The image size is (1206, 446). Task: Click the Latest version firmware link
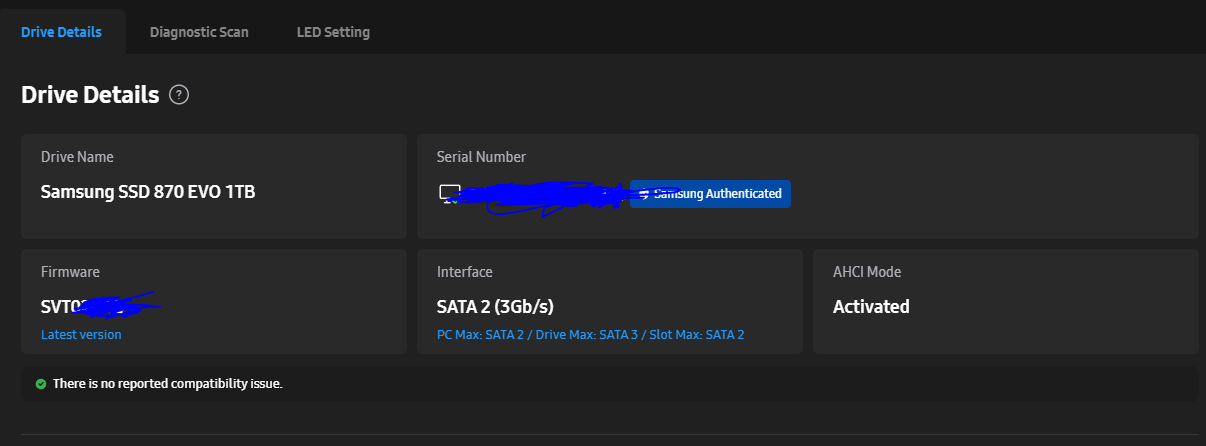click(81, 335)
